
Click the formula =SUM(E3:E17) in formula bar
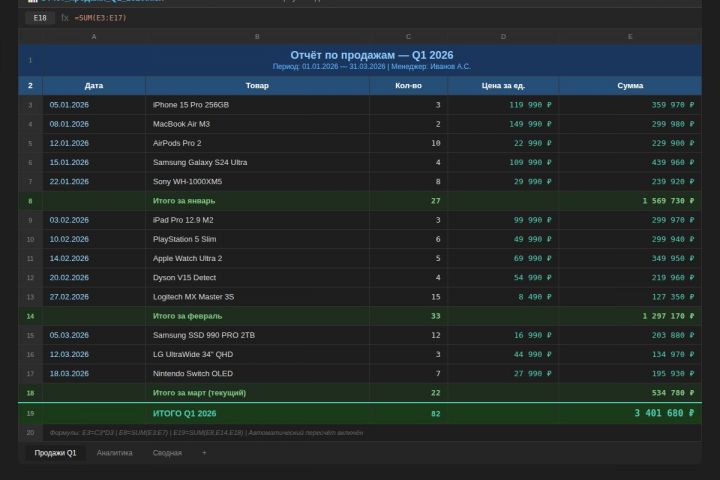[x=101, y=18]
